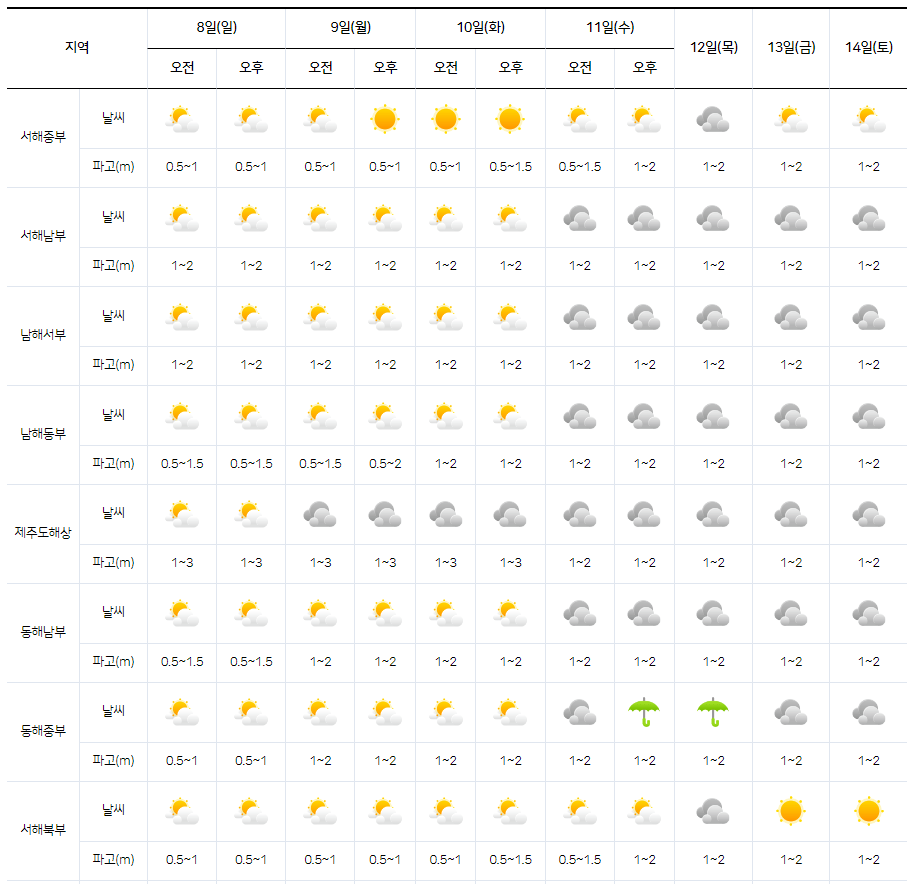Select the 9일(월) date header
The image size is (914, 884).
pos(350,27)
